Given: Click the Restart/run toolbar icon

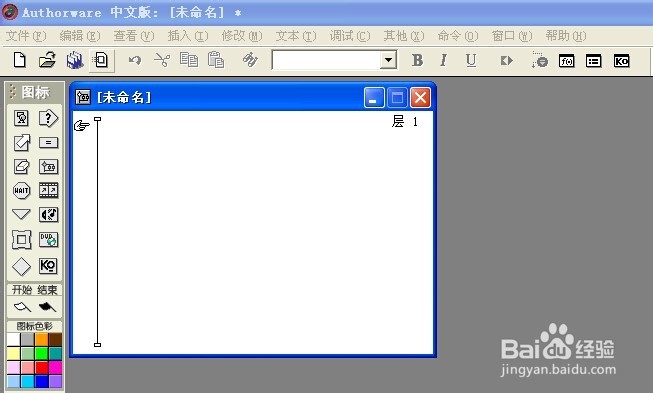Looking at the screenshot, I should (506, 61).
